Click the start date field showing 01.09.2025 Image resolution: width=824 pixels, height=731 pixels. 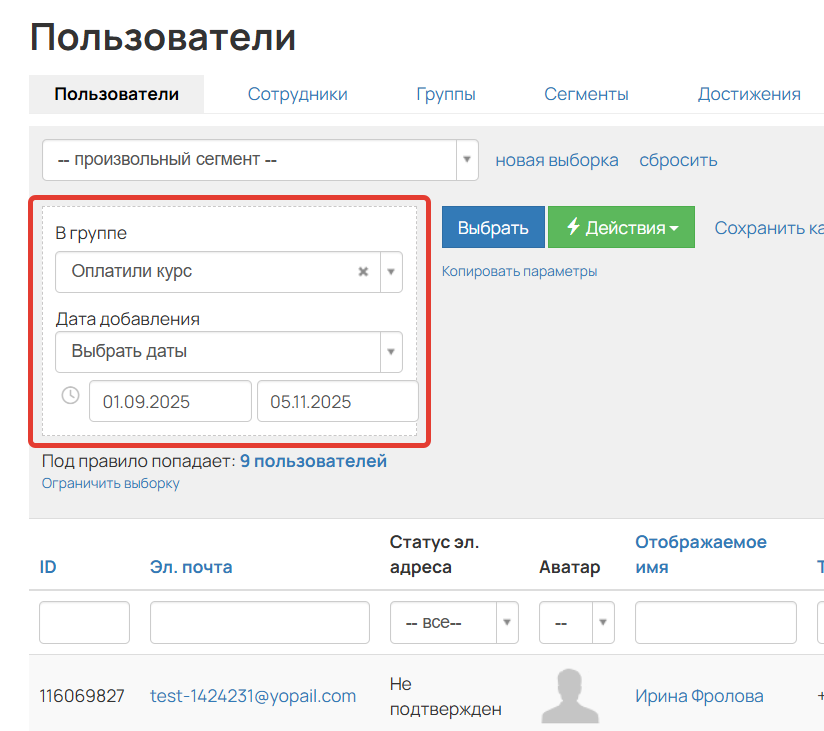(x=170, y=400)
